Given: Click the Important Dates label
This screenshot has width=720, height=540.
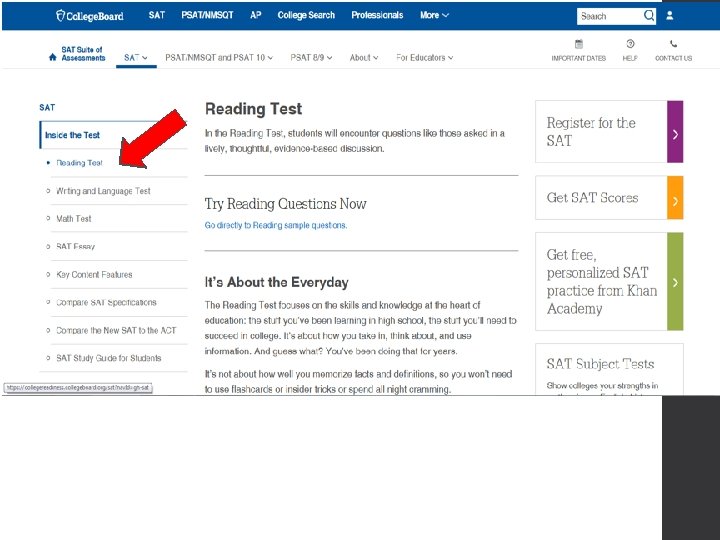Looking at the screenshot, I should (x=579, y=58).
